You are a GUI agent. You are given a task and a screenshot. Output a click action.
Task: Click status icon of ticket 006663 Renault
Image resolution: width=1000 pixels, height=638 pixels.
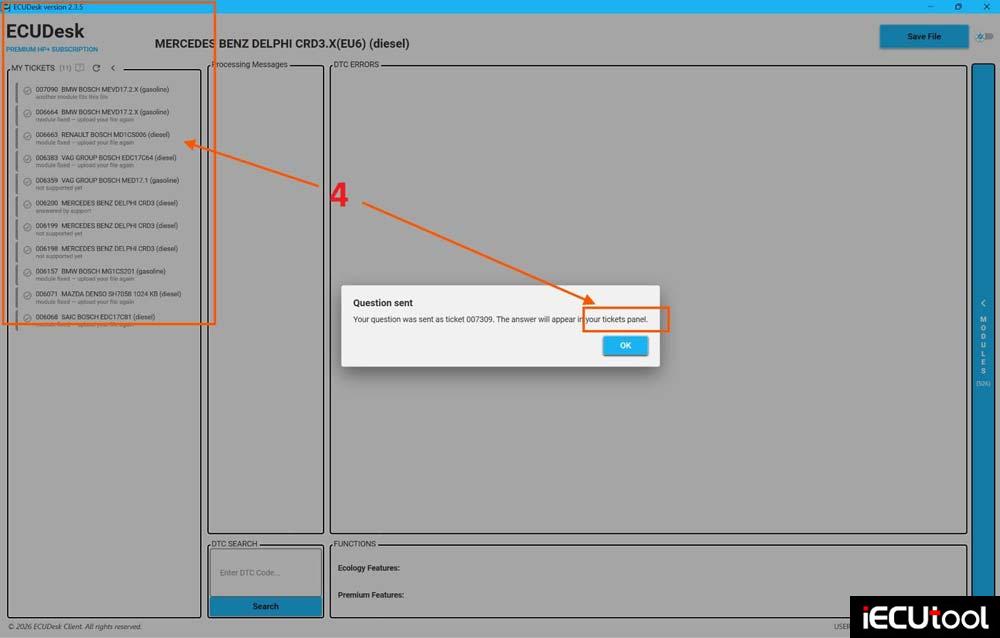point(27,136)
